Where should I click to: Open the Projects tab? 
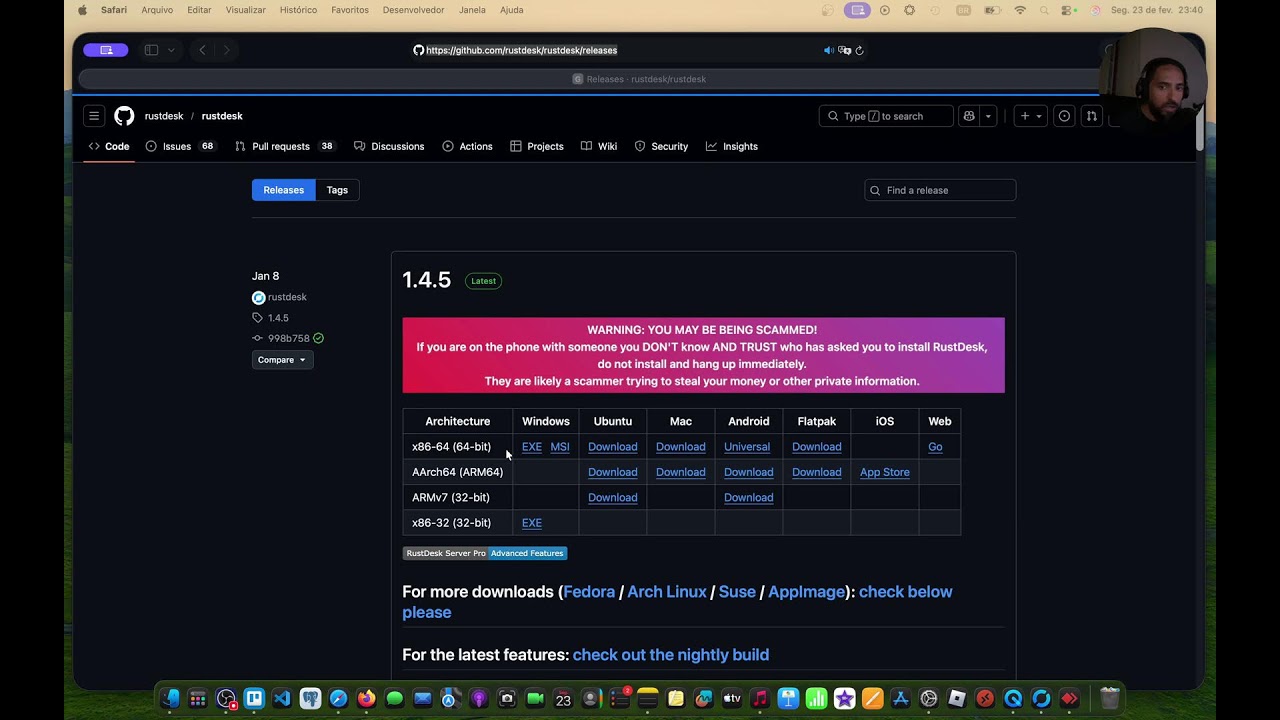(x=537, y=146)
